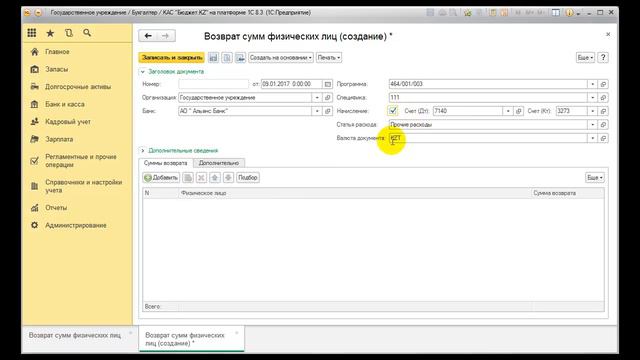Go forward with the right arrow button
This screenshot has width=640, height=360.
tap(166, 36)
